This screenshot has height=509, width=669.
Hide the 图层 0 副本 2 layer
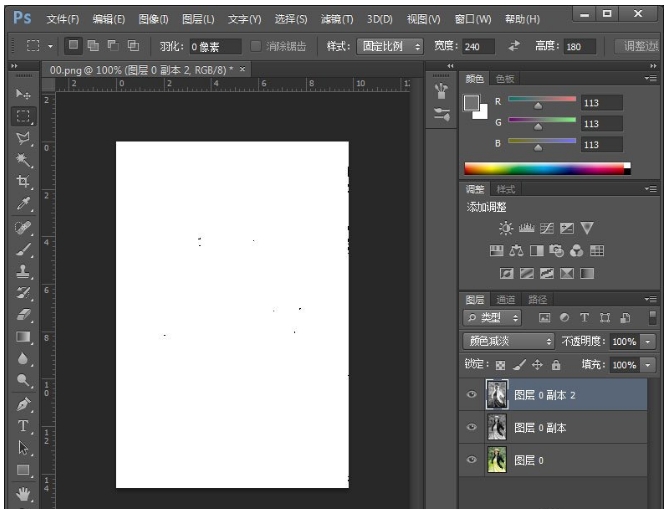pyautogui.click(x=471, y=395)
